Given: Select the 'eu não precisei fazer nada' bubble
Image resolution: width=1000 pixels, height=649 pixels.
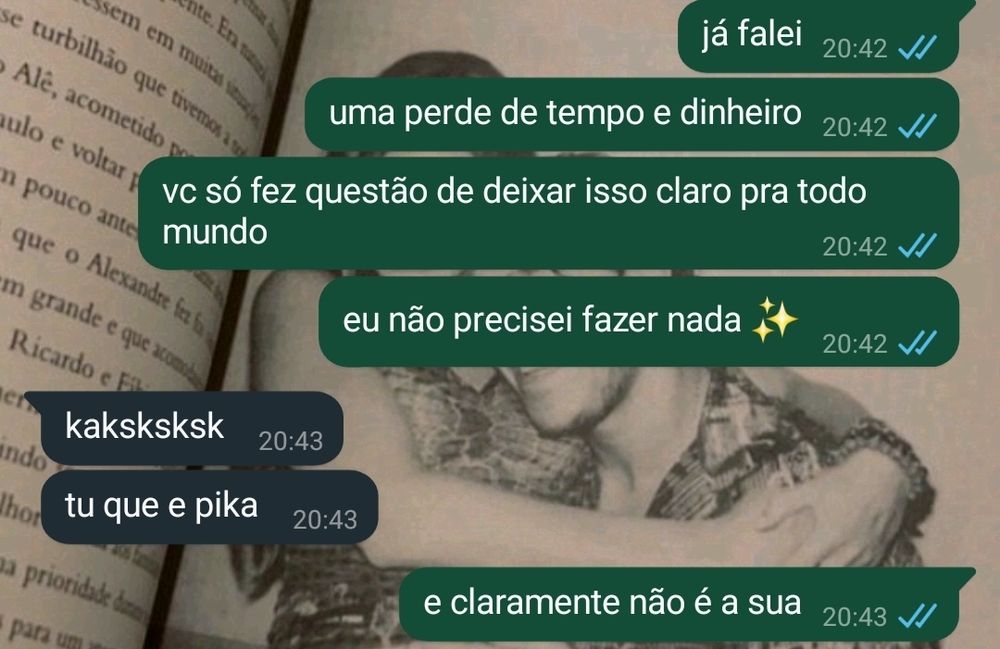Looking at the screenshot, I should (638, 322).
